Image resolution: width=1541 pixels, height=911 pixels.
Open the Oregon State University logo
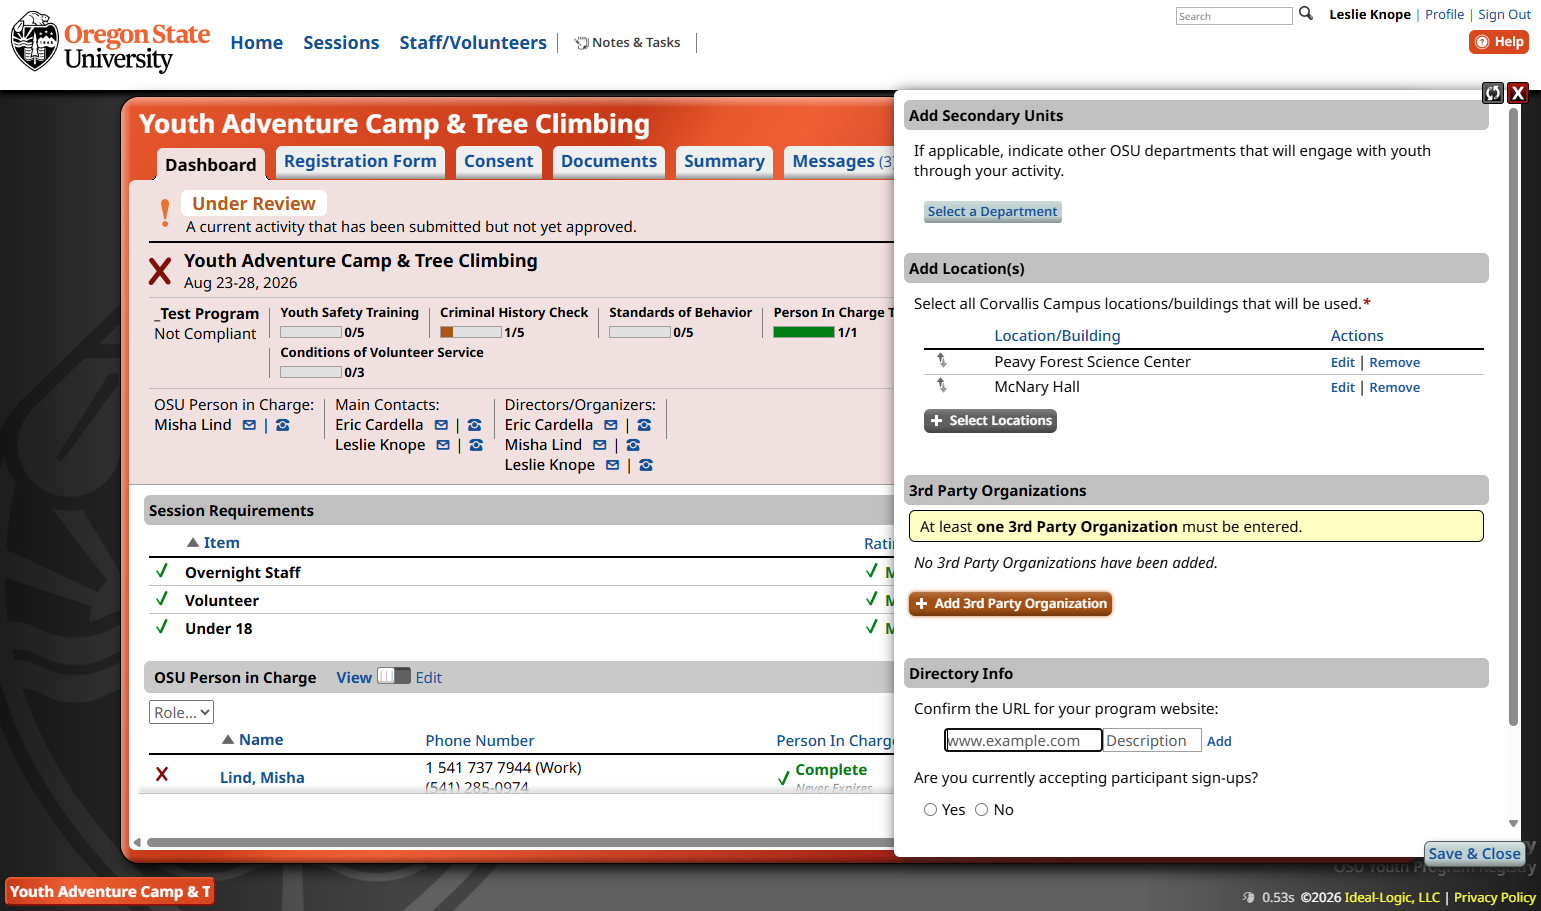point(110,43)
